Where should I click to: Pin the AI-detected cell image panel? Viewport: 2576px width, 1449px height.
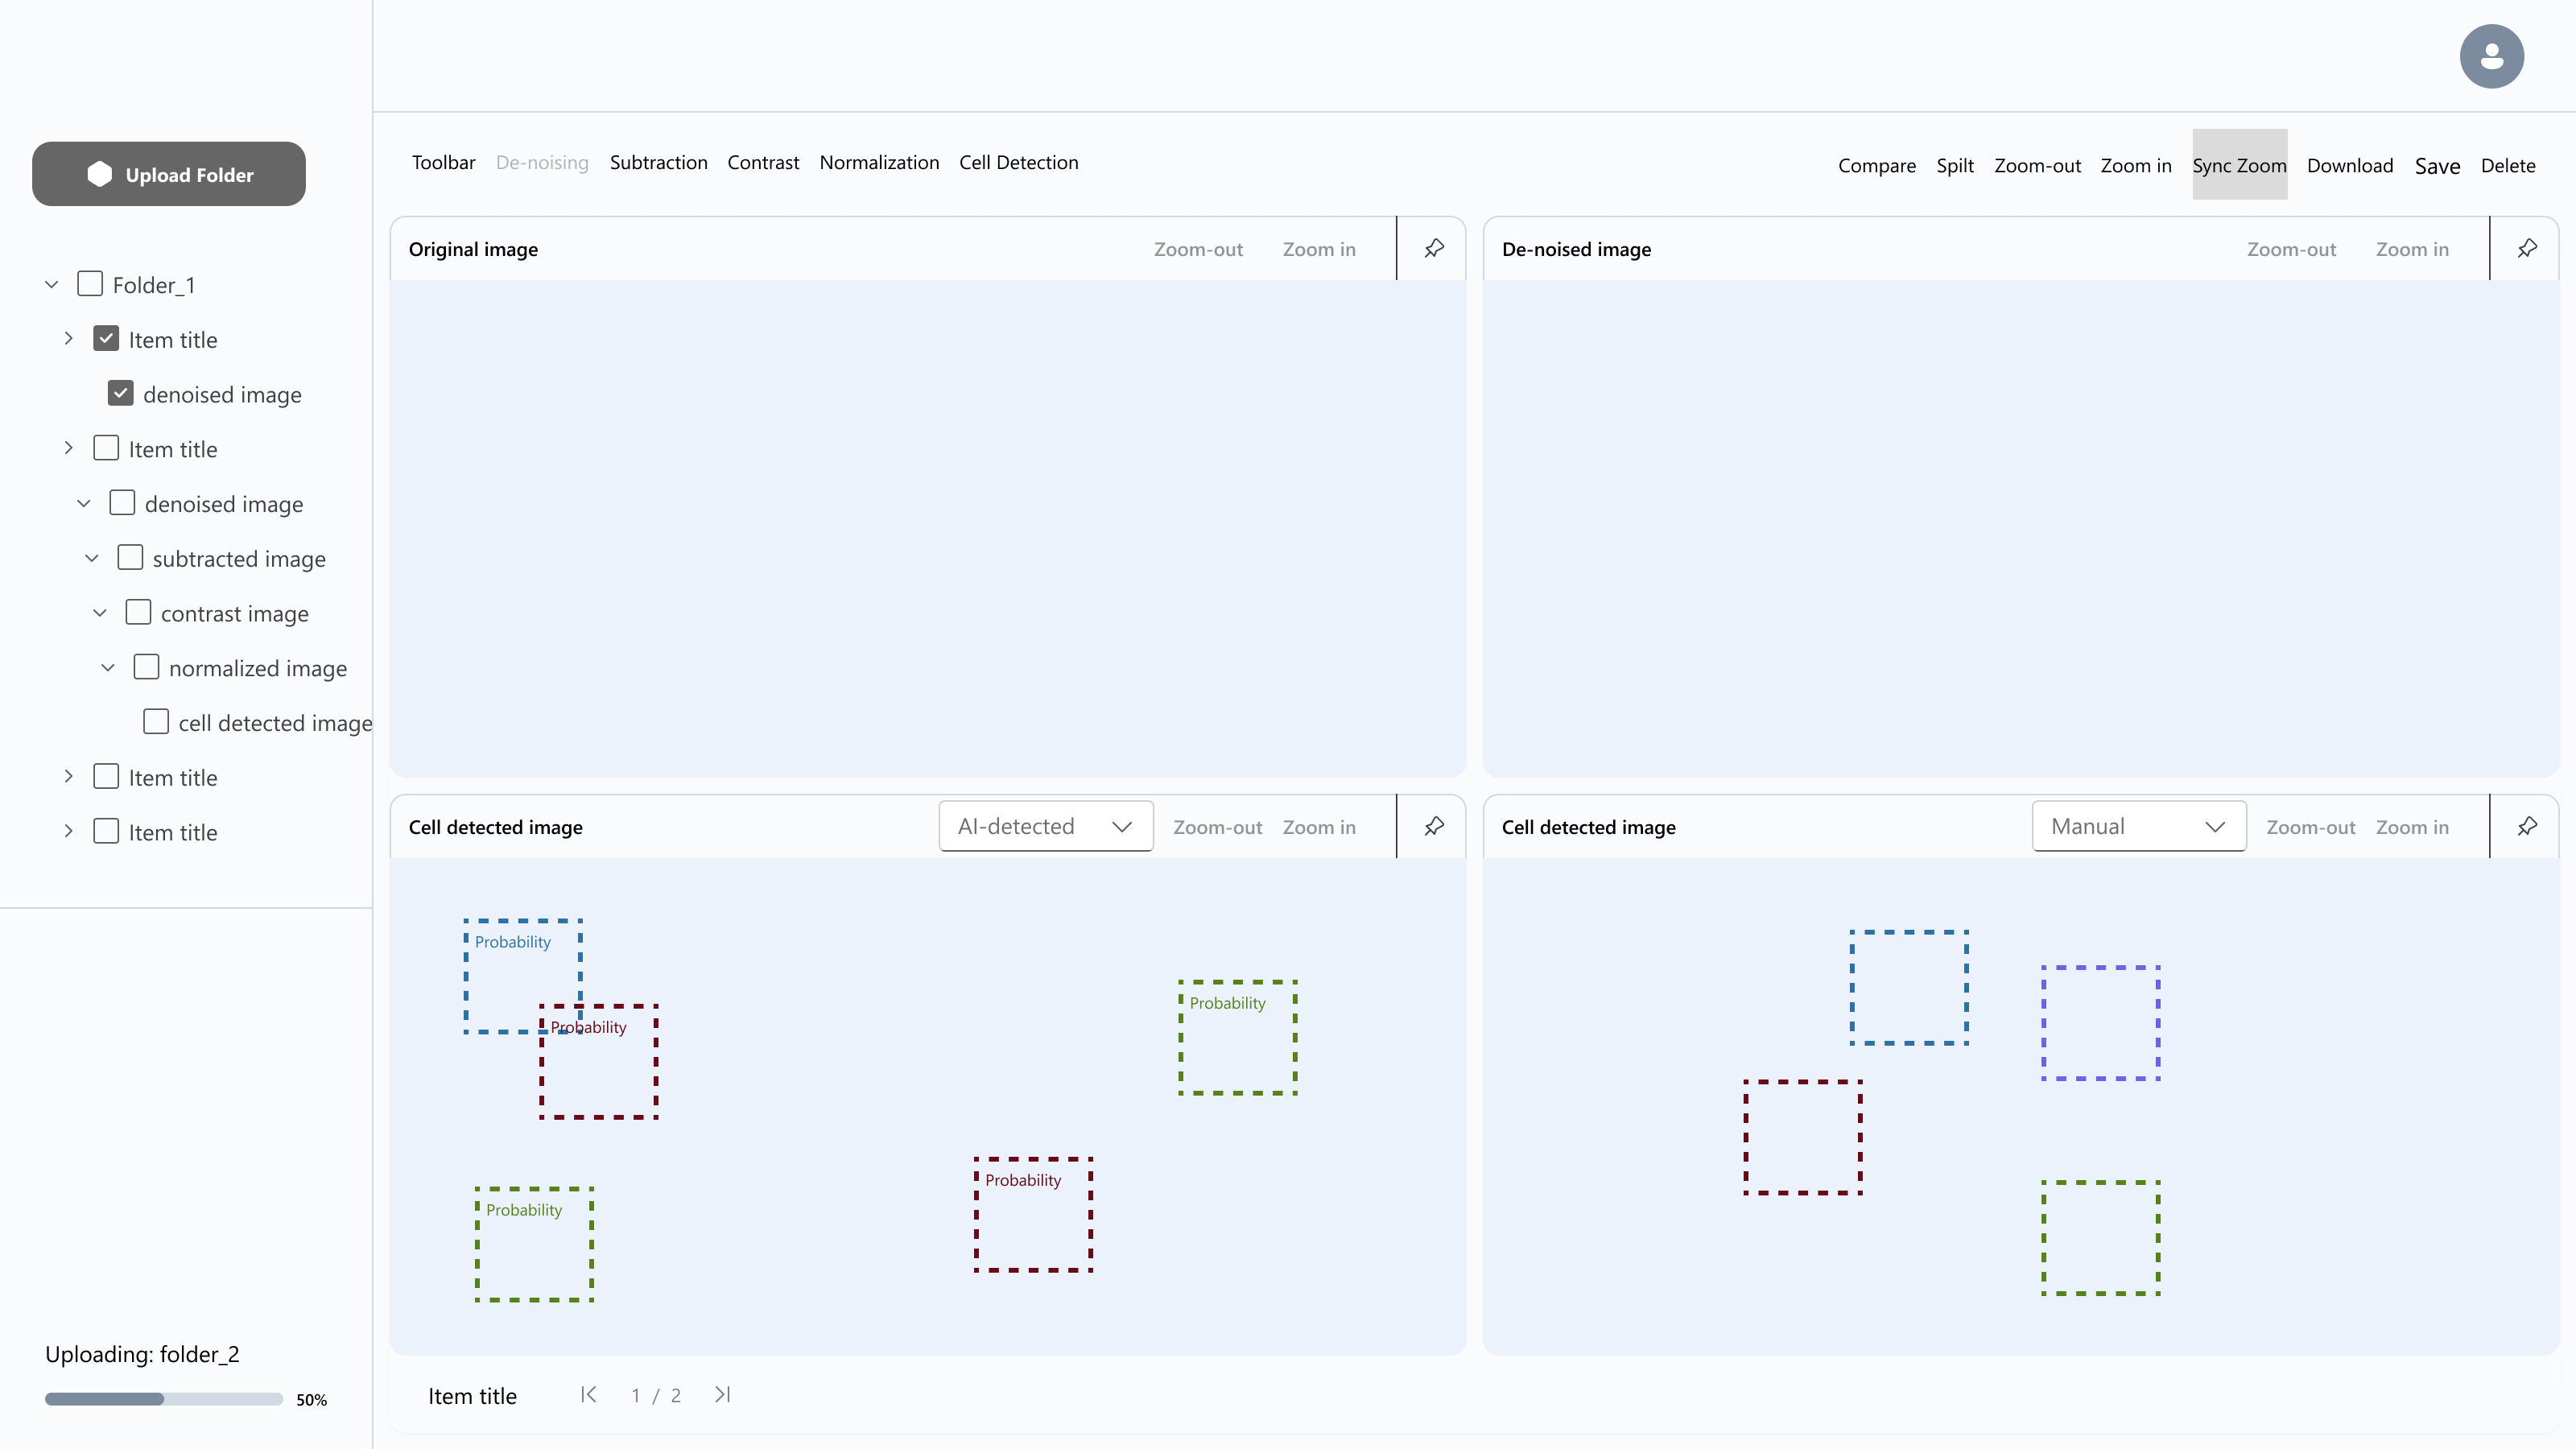(x=1434, y=826)
